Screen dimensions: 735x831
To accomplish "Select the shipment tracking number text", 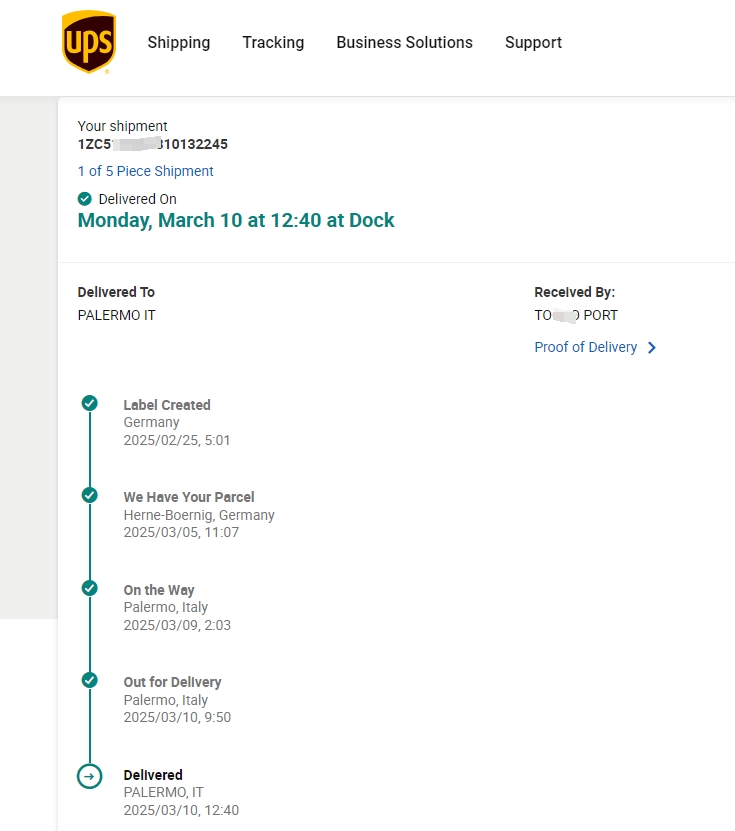I will pyautogui.click(x=153, y=144).
